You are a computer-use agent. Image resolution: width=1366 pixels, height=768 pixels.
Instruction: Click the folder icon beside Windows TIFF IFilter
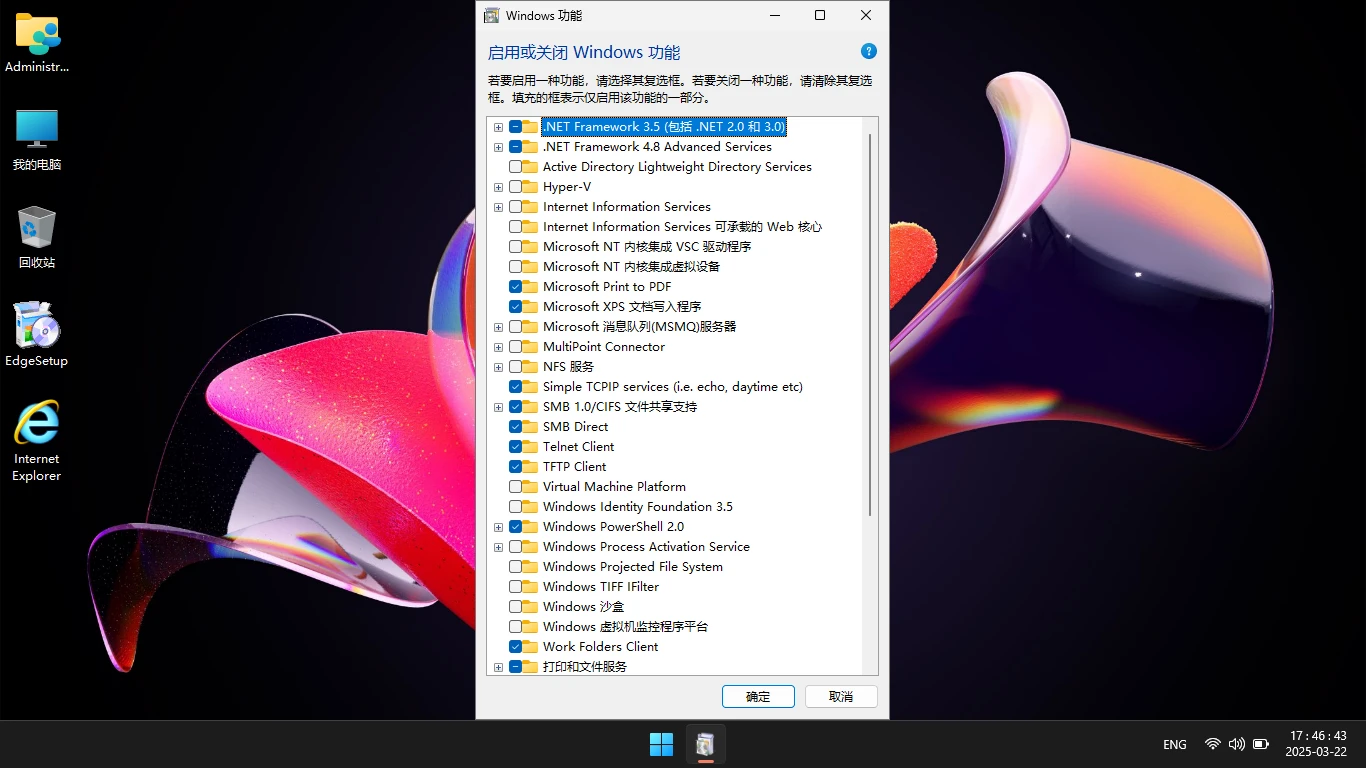coord(530,587)
